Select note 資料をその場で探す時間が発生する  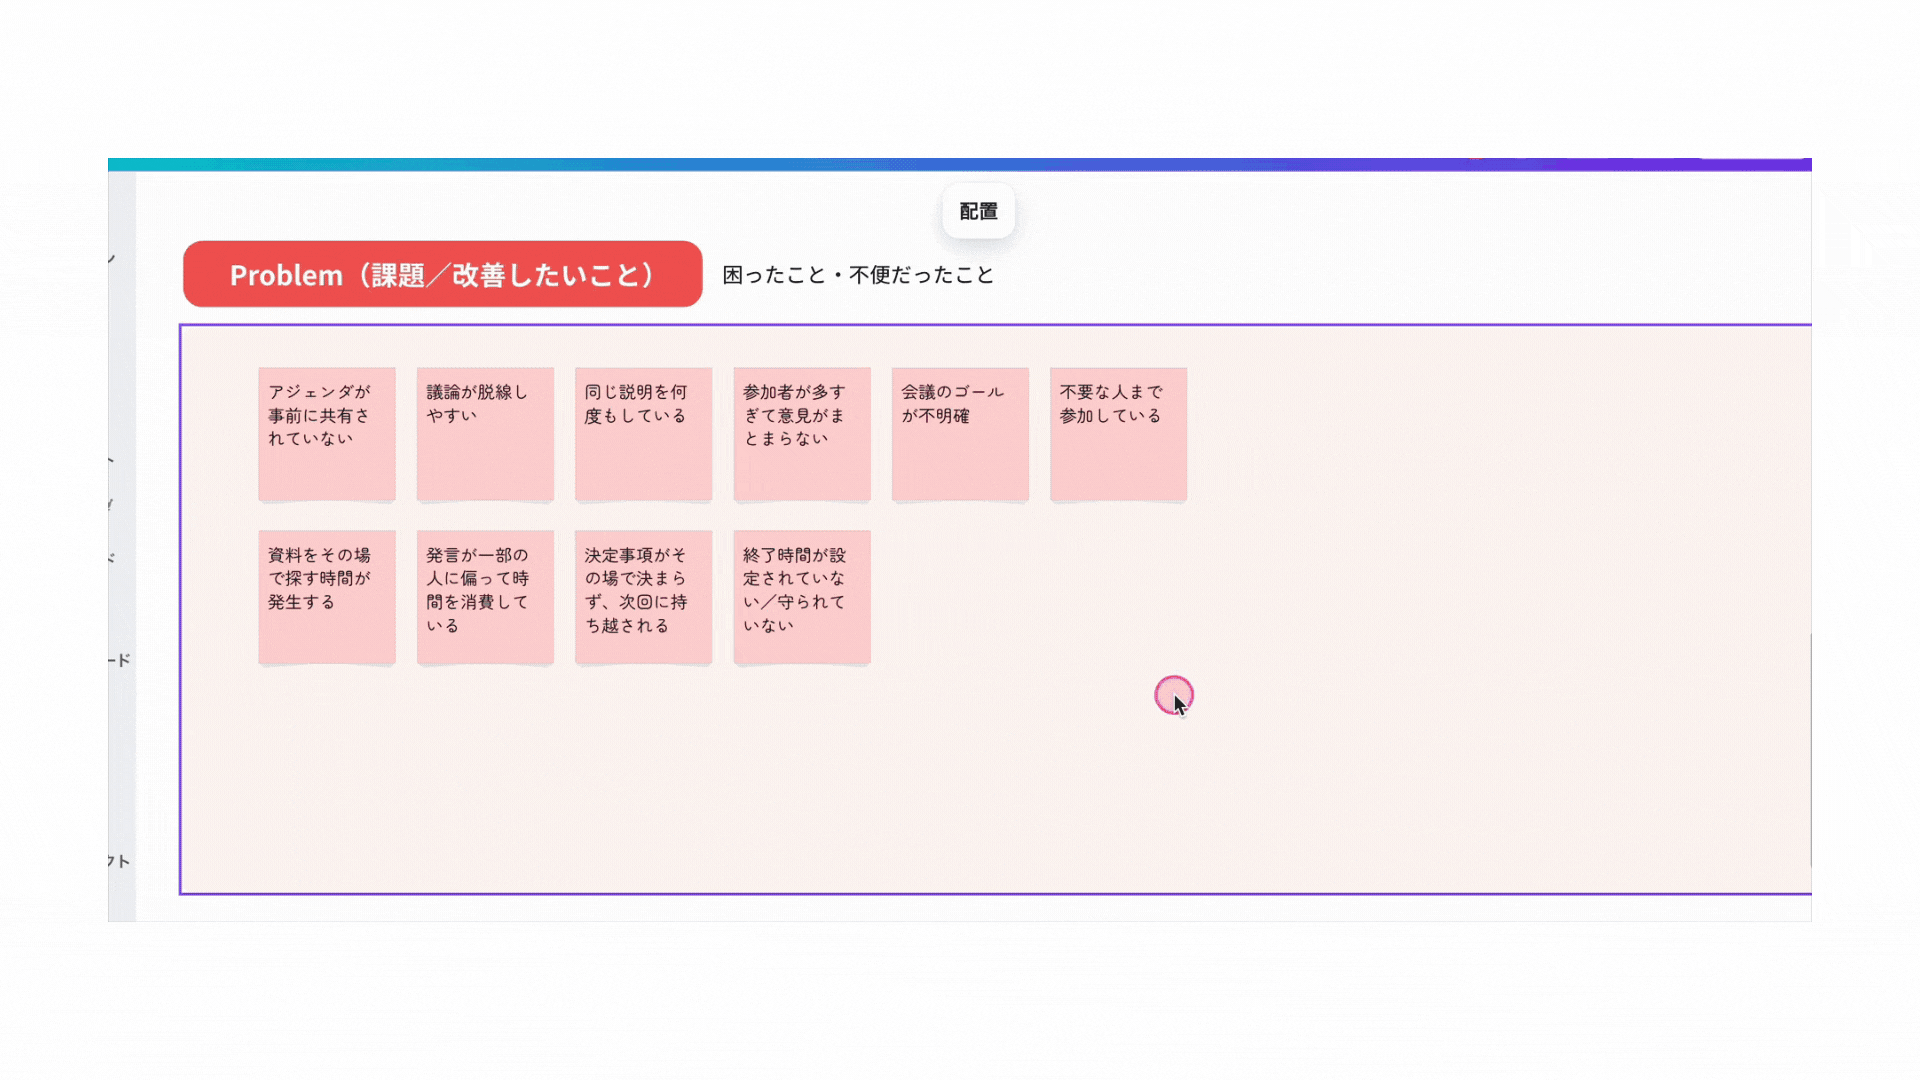pos(326,597)
